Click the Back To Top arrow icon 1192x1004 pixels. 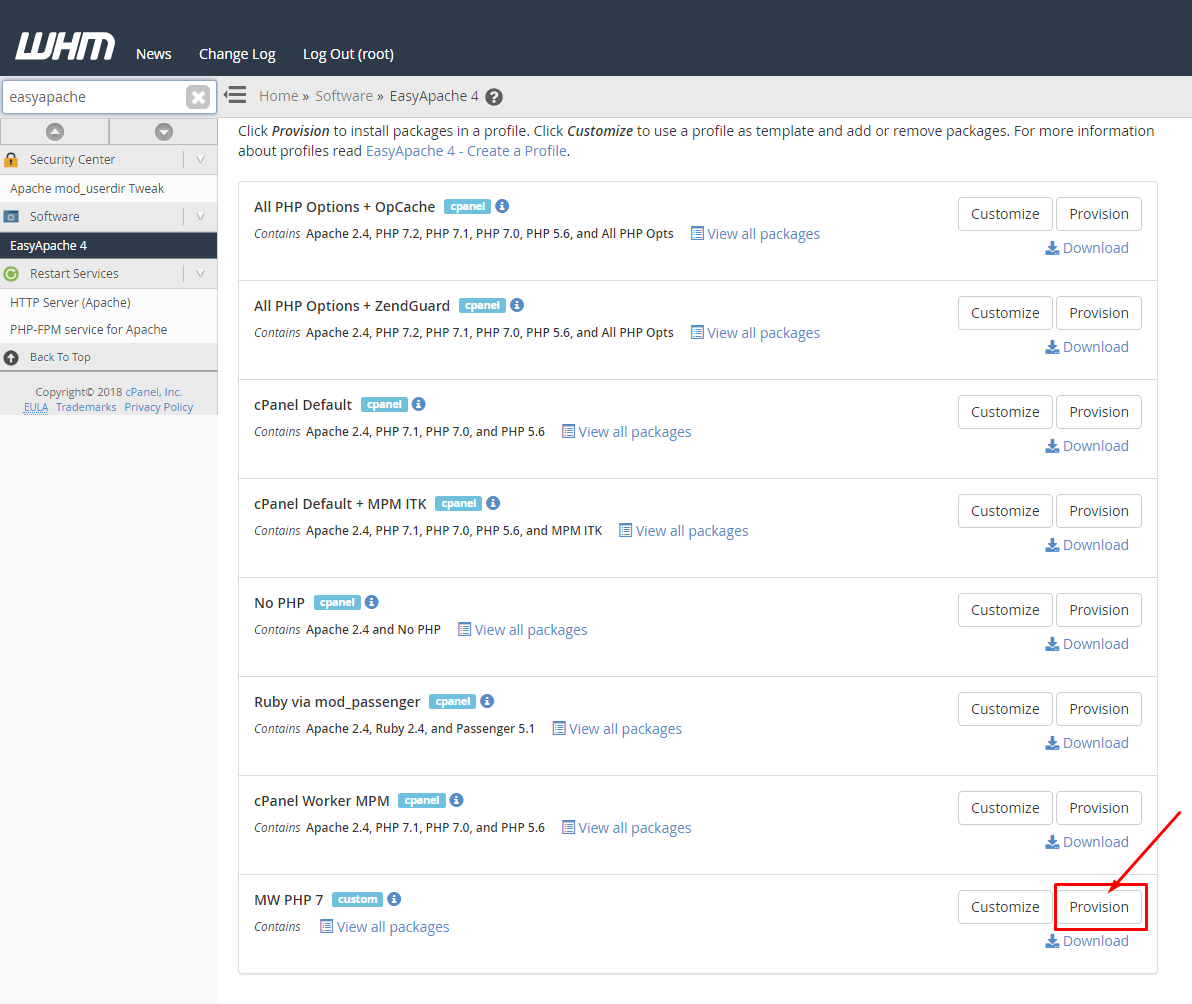point(11,357)
